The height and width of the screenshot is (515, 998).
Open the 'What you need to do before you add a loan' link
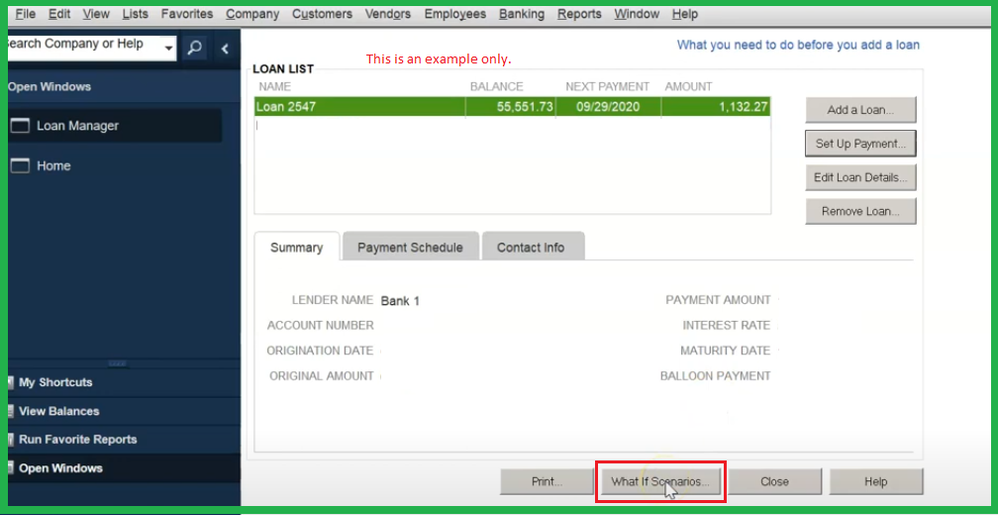798,45
